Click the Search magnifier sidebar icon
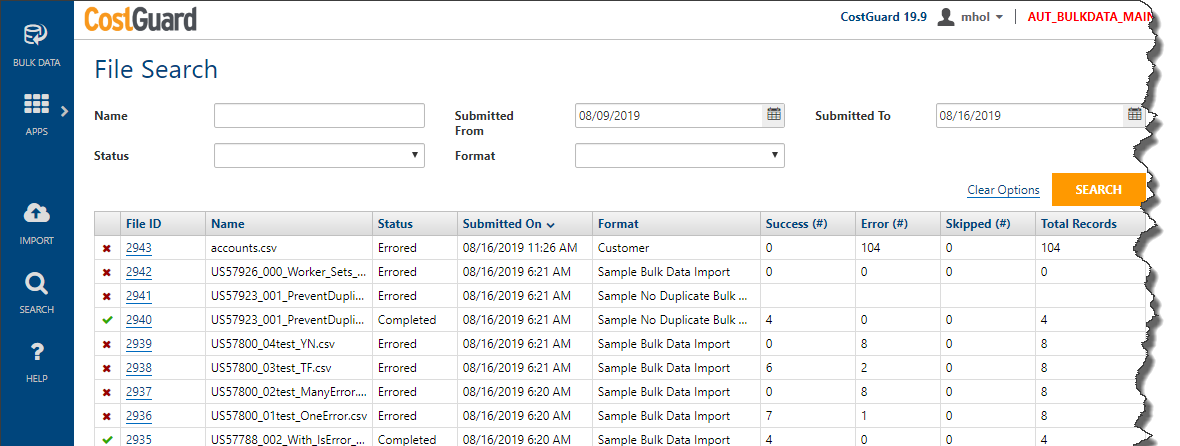Screen dimensions: 1180x446 36,284
